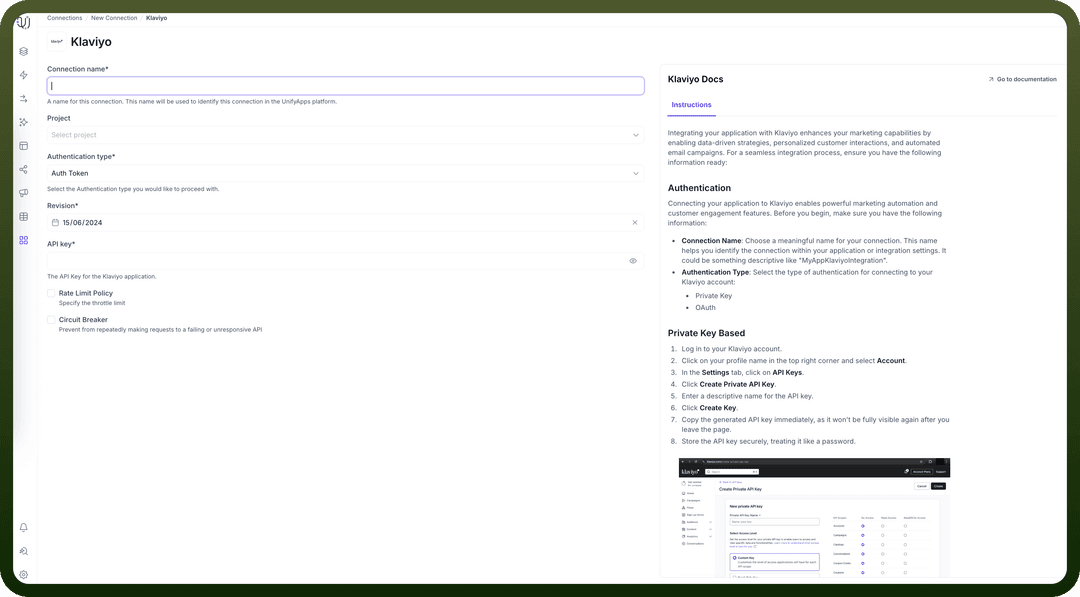Screen dimensions: 1080x597
Task: Open the highlighted connections apps sidebar icon
Action: pos(23,240)
